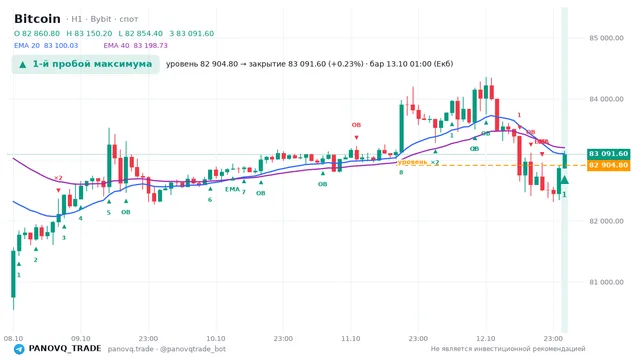Click the 08.10 date axis label
Image resolution: width=640 pixels, height=360 pixels.
tap(13, 339)
